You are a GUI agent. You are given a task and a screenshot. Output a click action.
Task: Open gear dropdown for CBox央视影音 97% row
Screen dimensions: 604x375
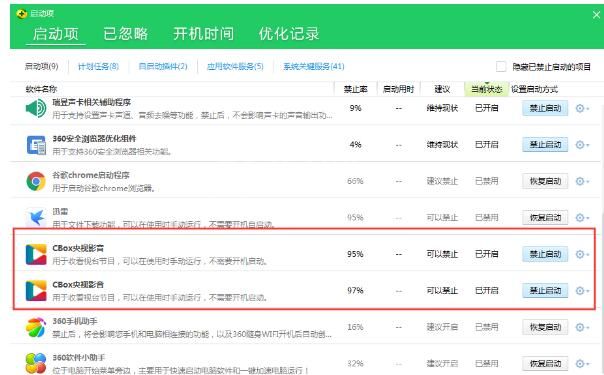[x=582, y=291]
